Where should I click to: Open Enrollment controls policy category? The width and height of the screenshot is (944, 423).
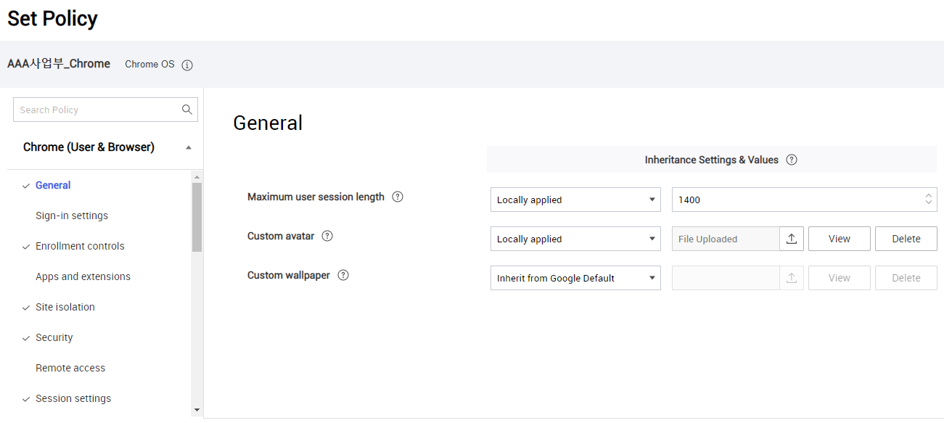[80, 246]
